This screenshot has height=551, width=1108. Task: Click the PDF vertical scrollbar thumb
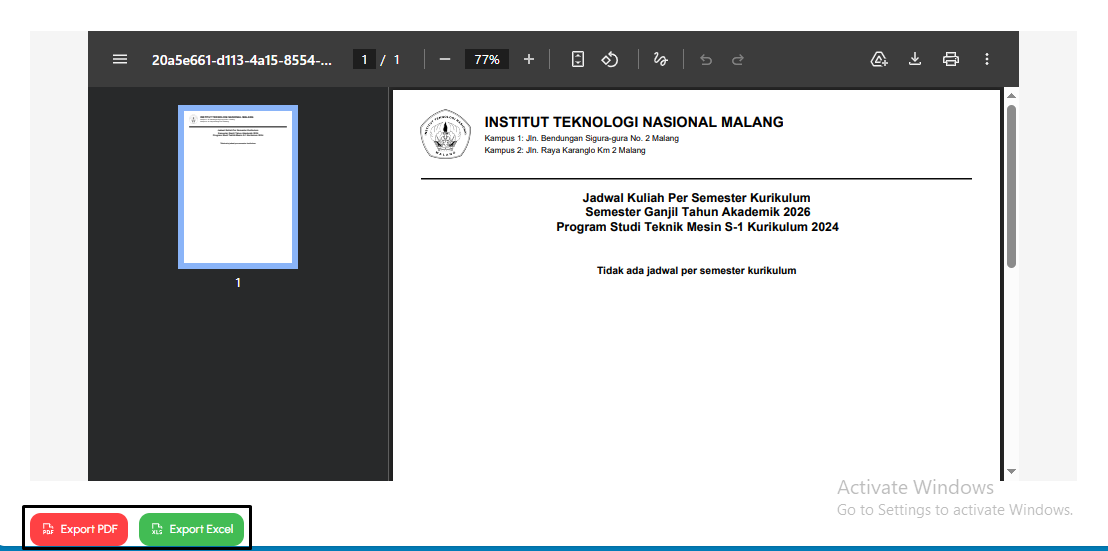(x=1011, y=186)
